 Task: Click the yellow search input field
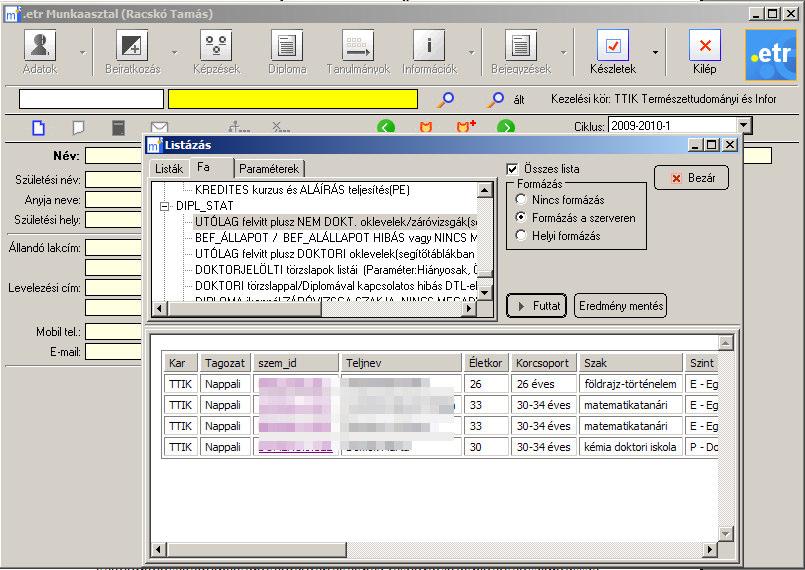click(293, 99)
